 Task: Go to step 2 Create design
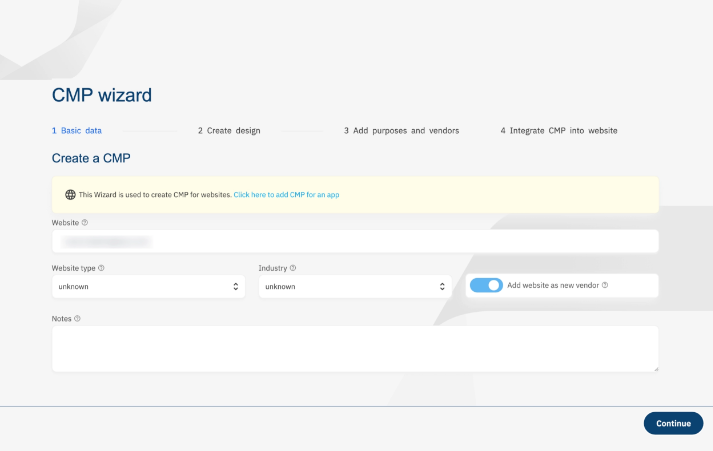click(x=229, y=131)
